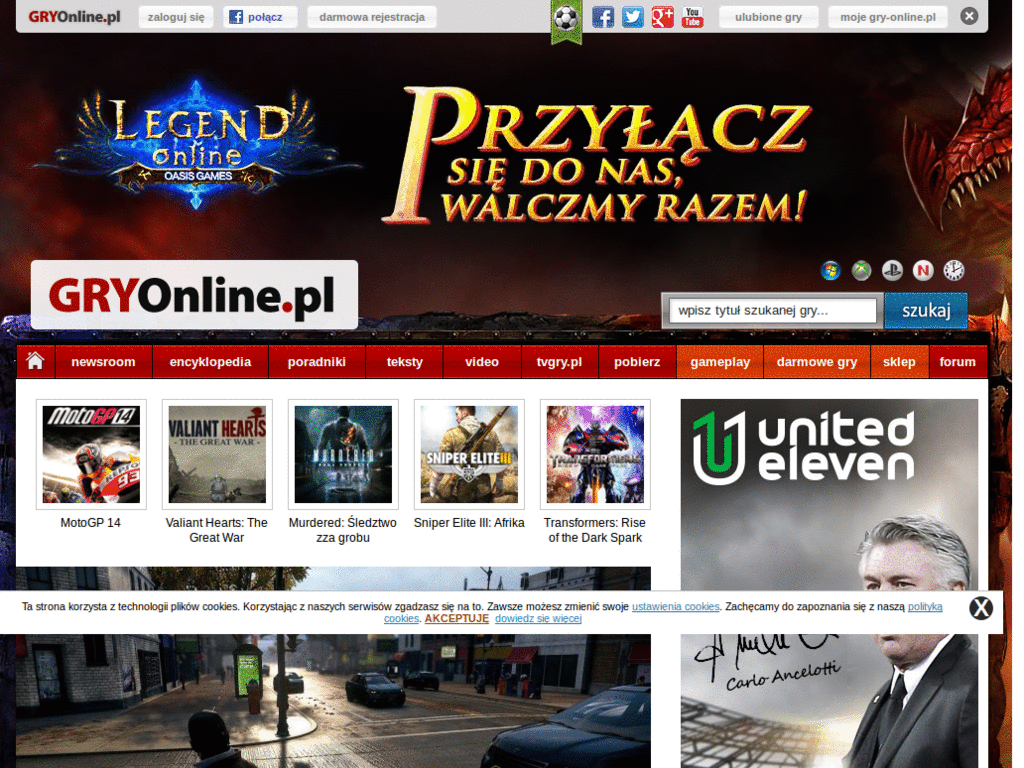Open the YouTube channel icon
This screenshot has height=768, width=1024.
tap(692, 17)
